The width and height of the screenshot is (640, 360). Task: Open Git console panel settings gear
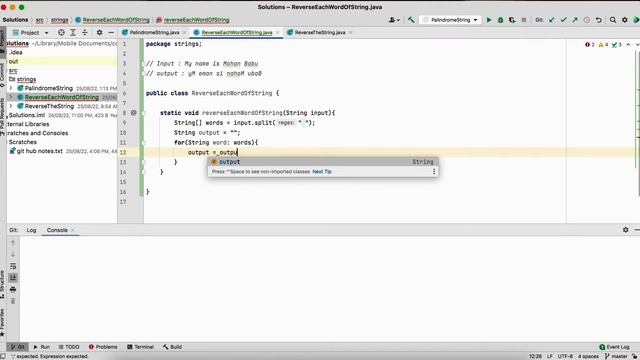click(625, 230)
